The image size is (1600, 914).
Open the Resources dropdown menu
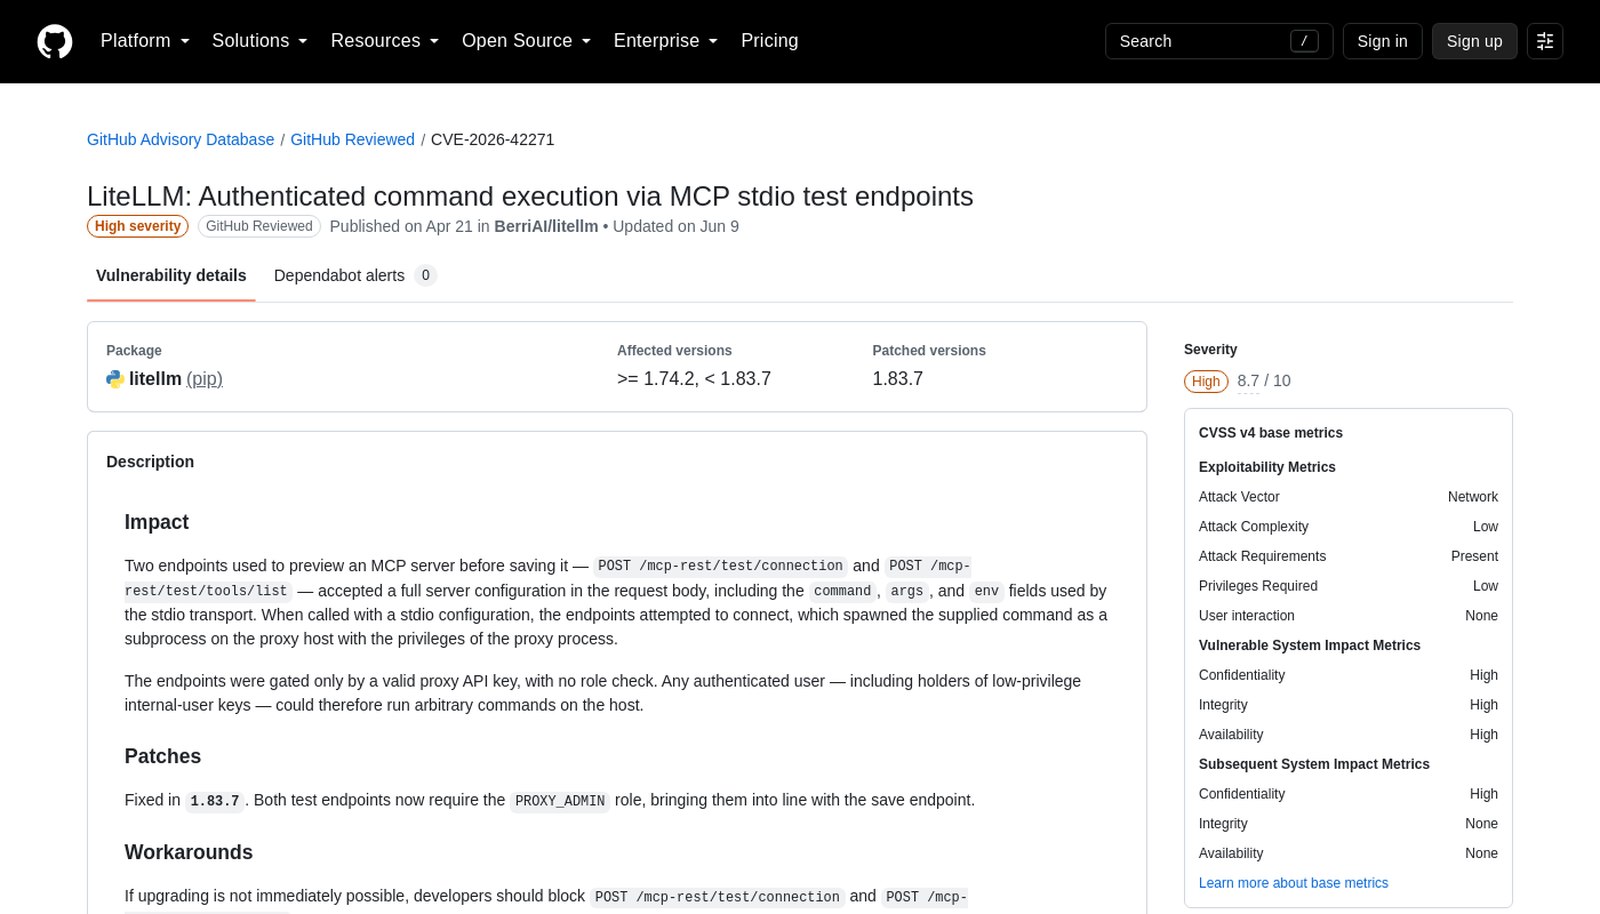pyautogui.click(x=385, y=41)
